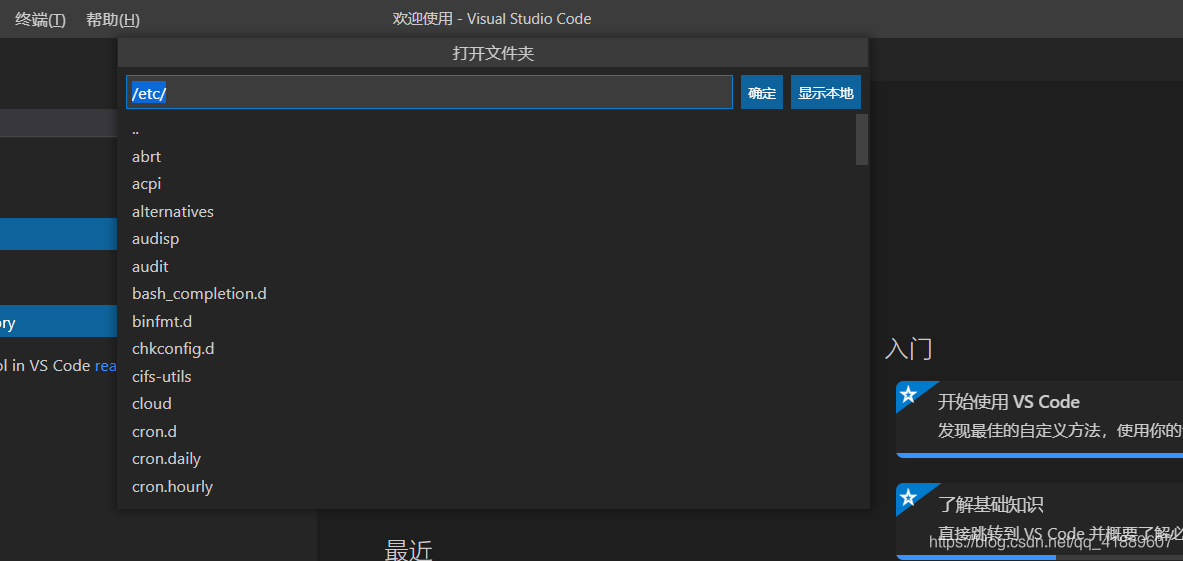Click the folder list scrollbar thumb
The image size is (1183, 561).
tap(862, 139)
